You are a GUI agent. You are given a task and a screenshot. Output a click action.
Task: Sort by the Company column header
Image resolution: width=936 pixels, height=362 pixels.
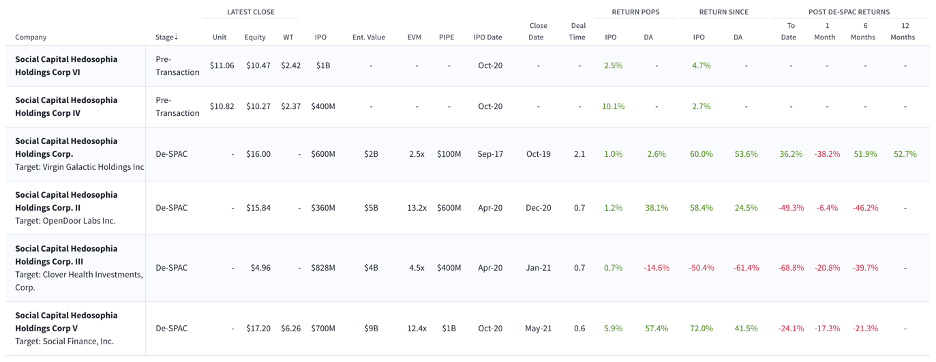pyautogui.click(x=30, y=37)
